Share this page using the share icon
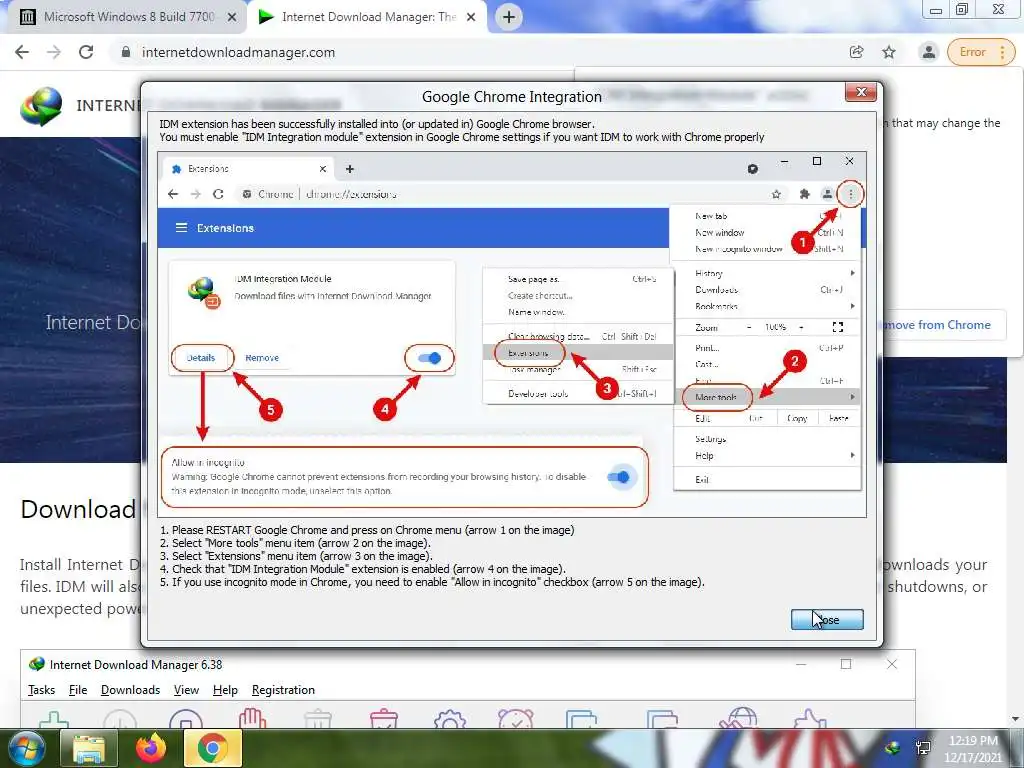Image resolution: width=1024 pixels, height=768 pixels. 856,52
